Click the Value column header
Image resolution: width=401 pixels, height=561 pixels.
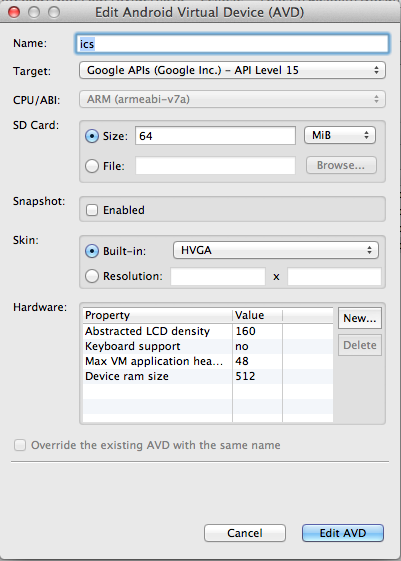pos(257,315)
